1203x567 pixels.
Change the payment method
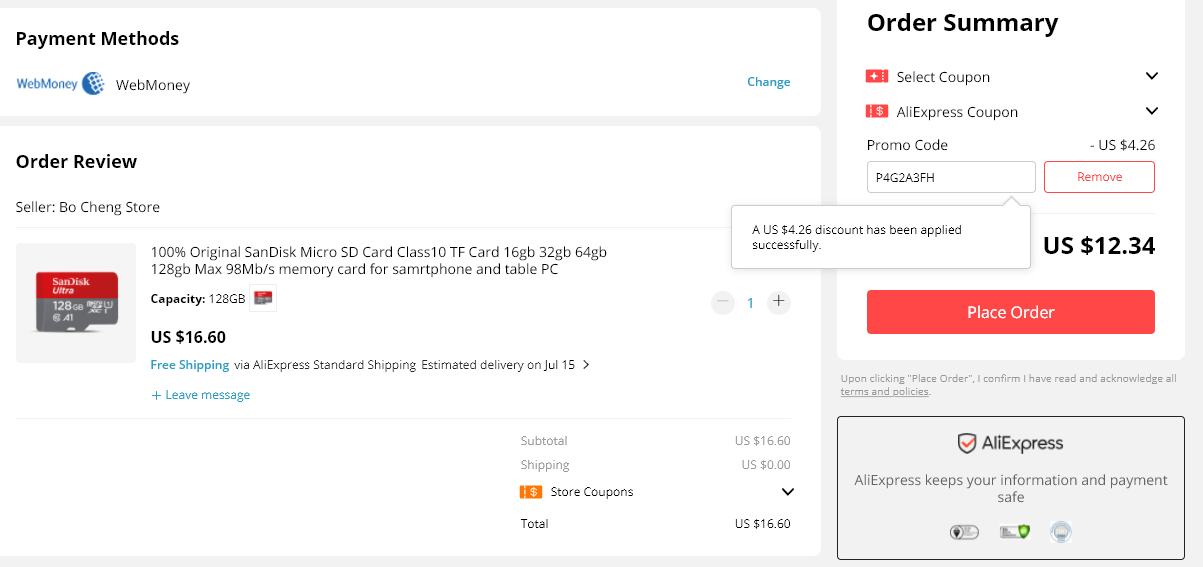pos(768,82)
